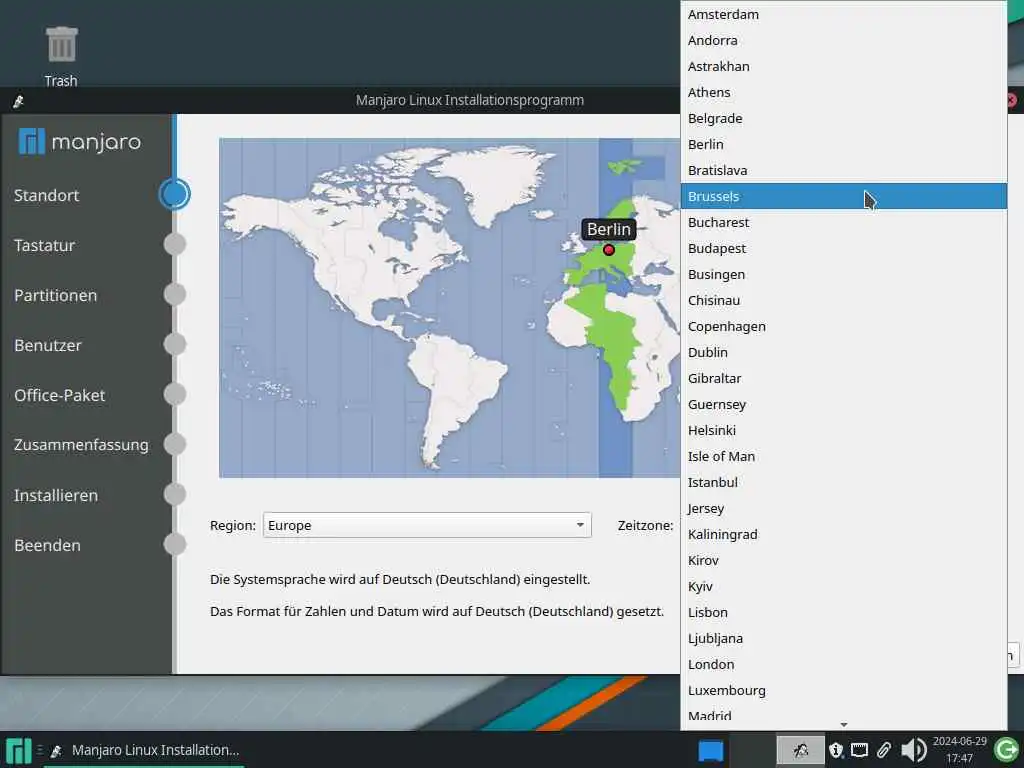Click the Zeitzone label
The width and height of the screenshot is (1024, 768).
645,525
